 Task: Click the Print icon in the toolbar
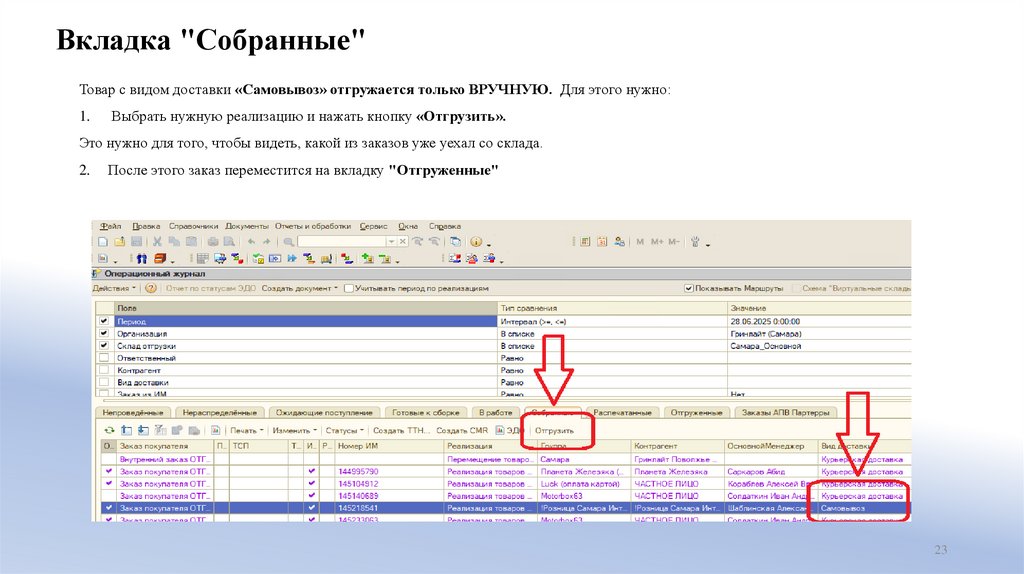212,242
